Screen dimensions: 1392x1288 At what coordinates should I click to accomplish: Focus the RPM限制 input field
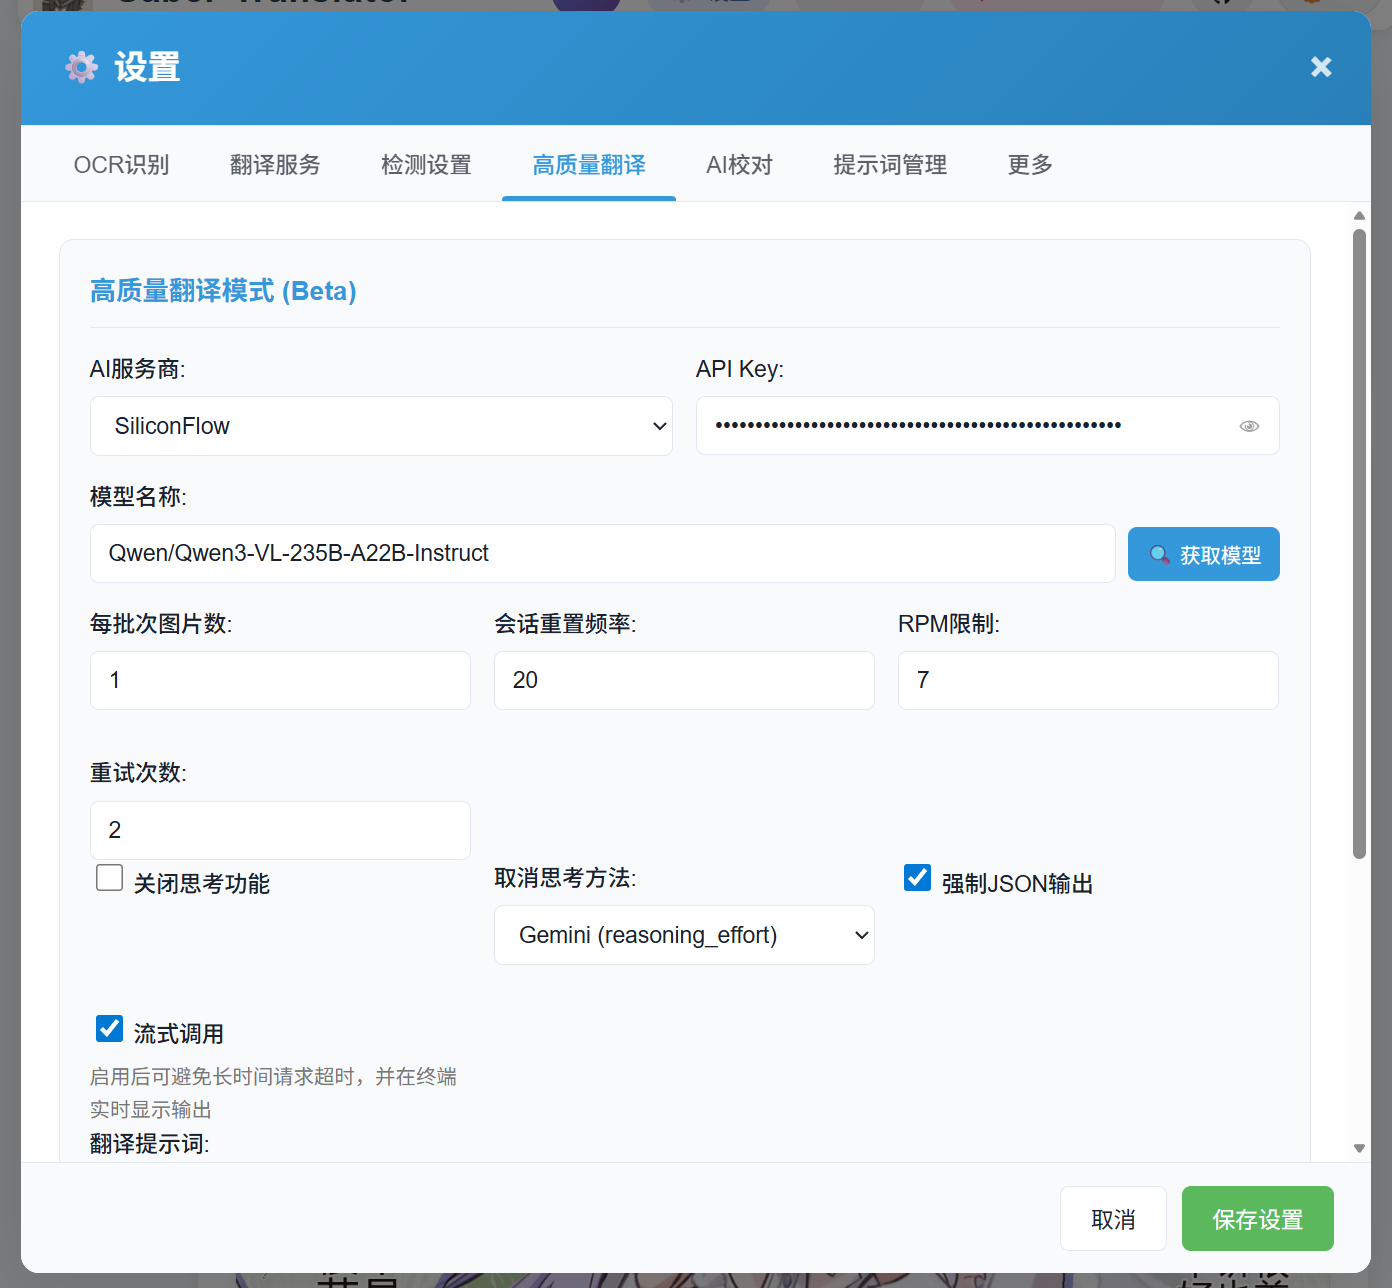1088,680
